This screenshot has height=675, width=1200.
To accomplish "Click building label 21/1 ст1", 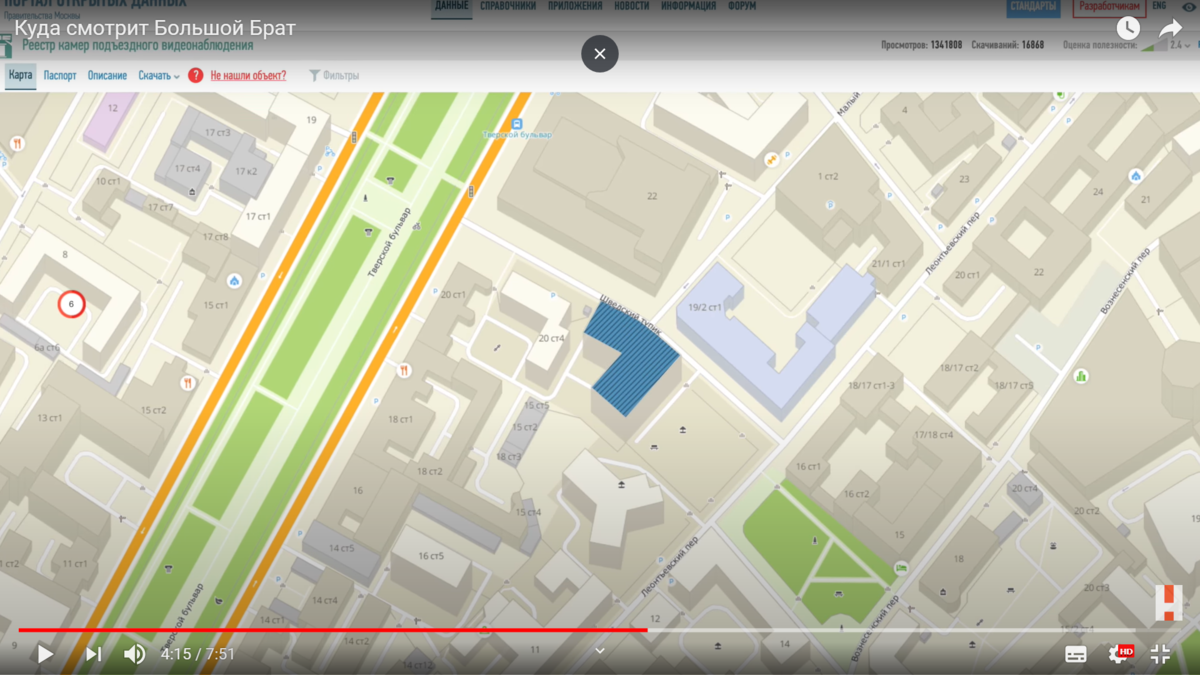I will click(888, 264).
